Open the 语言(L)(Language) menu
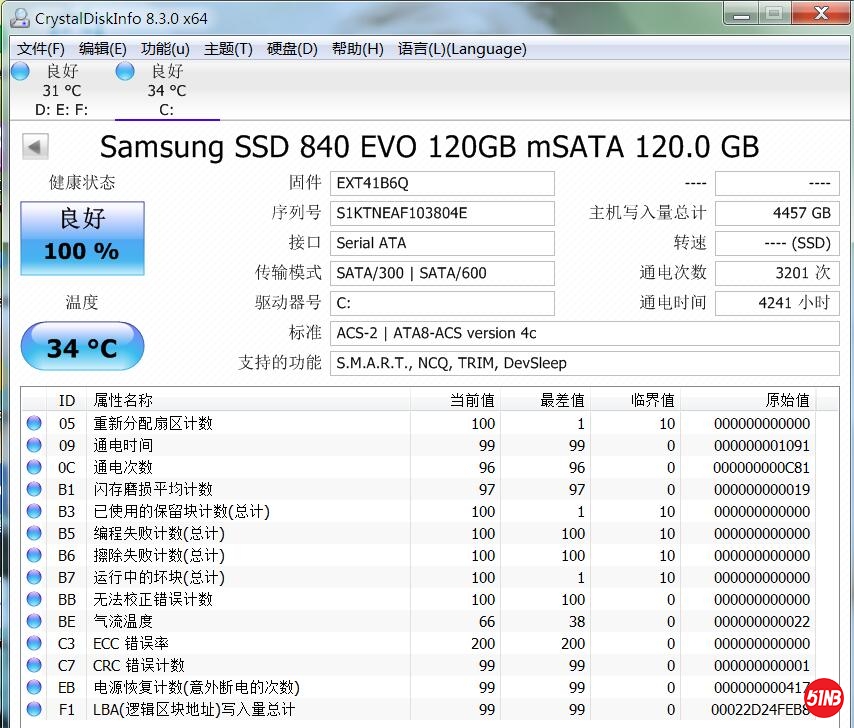854x728 pixels. 462,49
